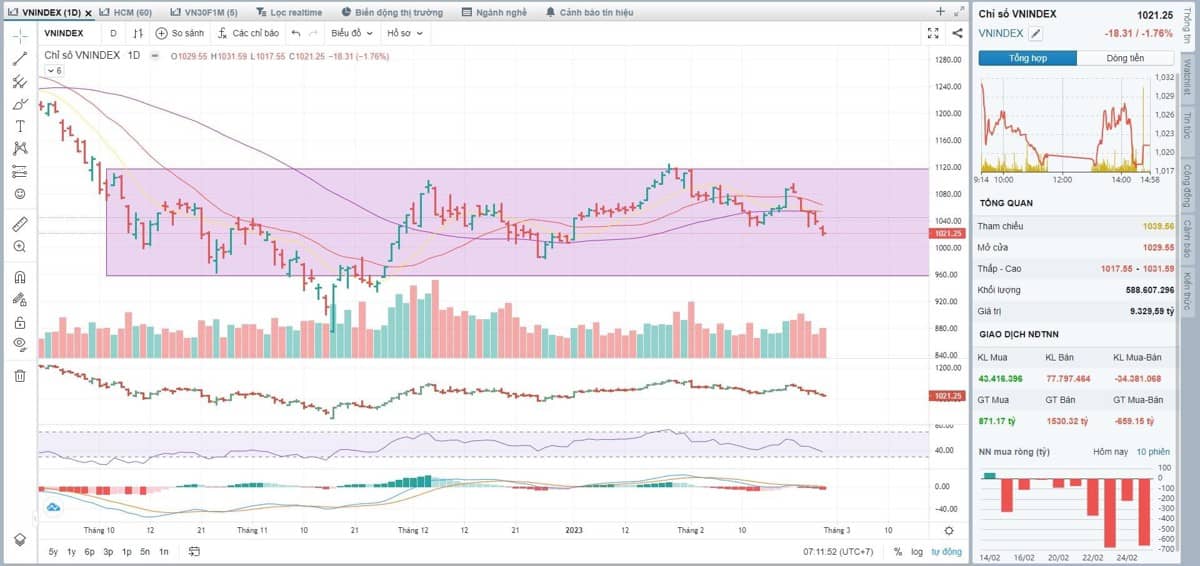Expand the Biểu đồ dropdown
The image size is (1200, 566).
pyautogui.click(x=352, y=33)
